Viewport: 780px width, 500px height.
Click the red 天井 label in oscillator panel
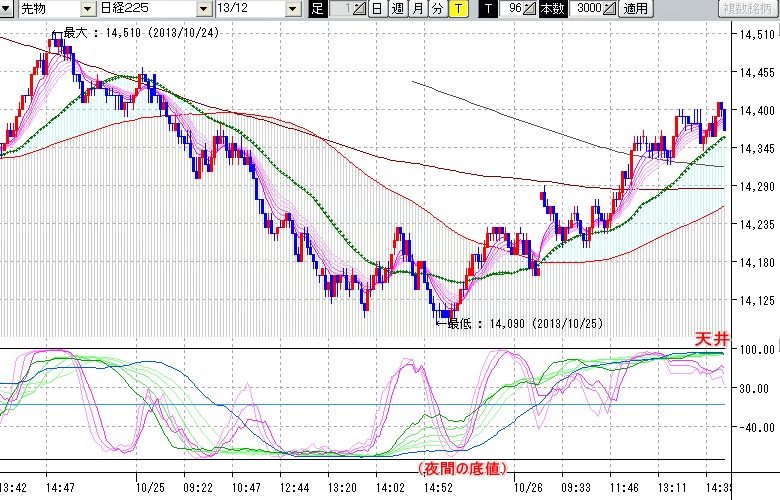707,342
